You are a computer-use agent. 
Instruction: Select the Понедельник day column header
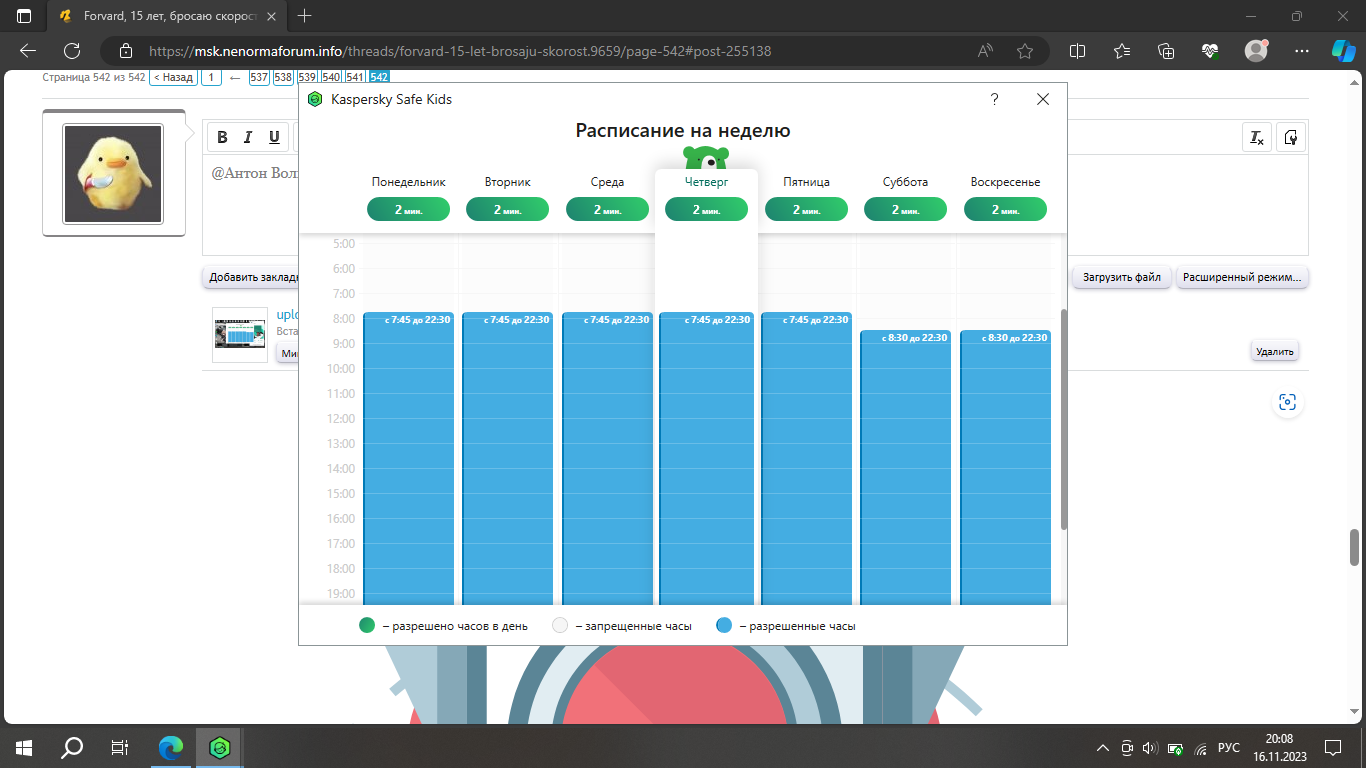point(408,182)
